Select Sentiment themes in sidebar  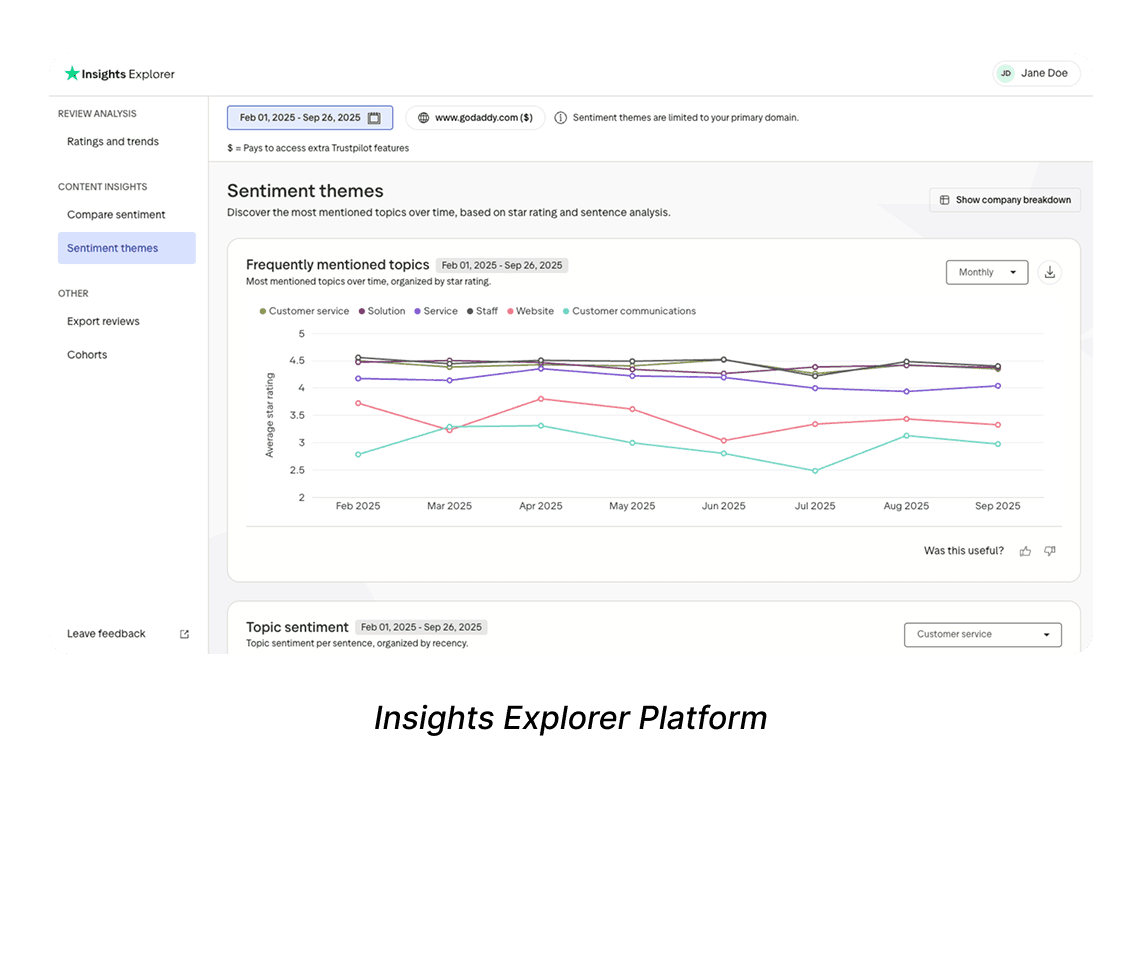tap(127, 248)
